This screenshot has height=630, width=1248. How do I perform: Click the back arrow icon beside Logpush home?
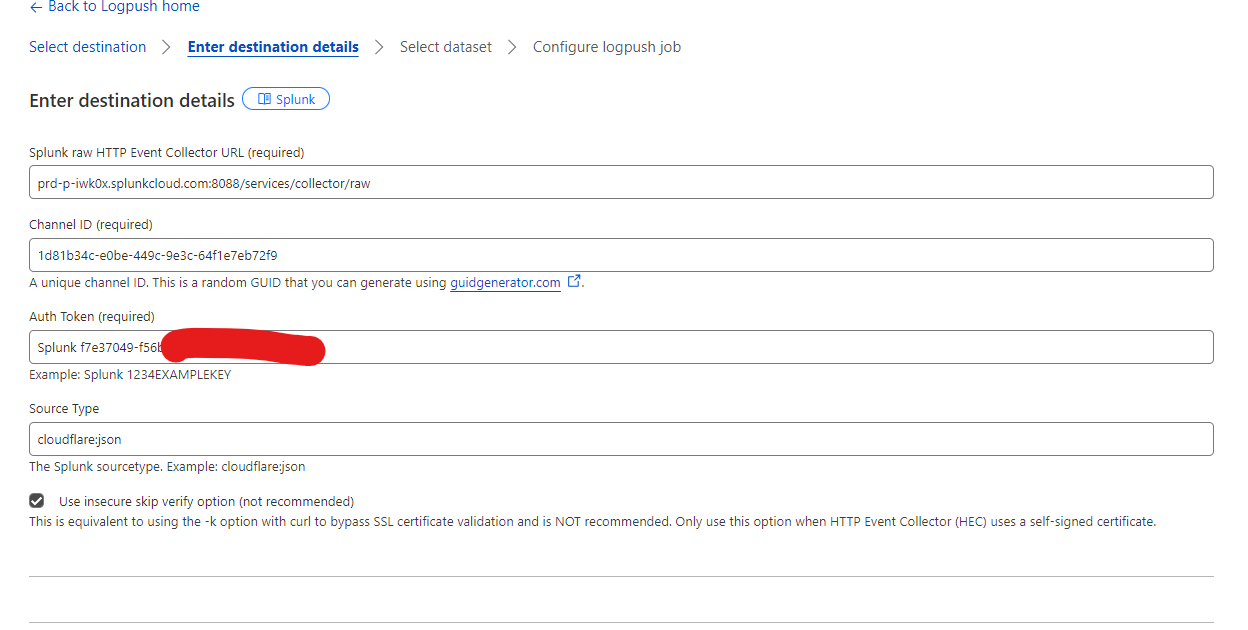pos(36,7)
